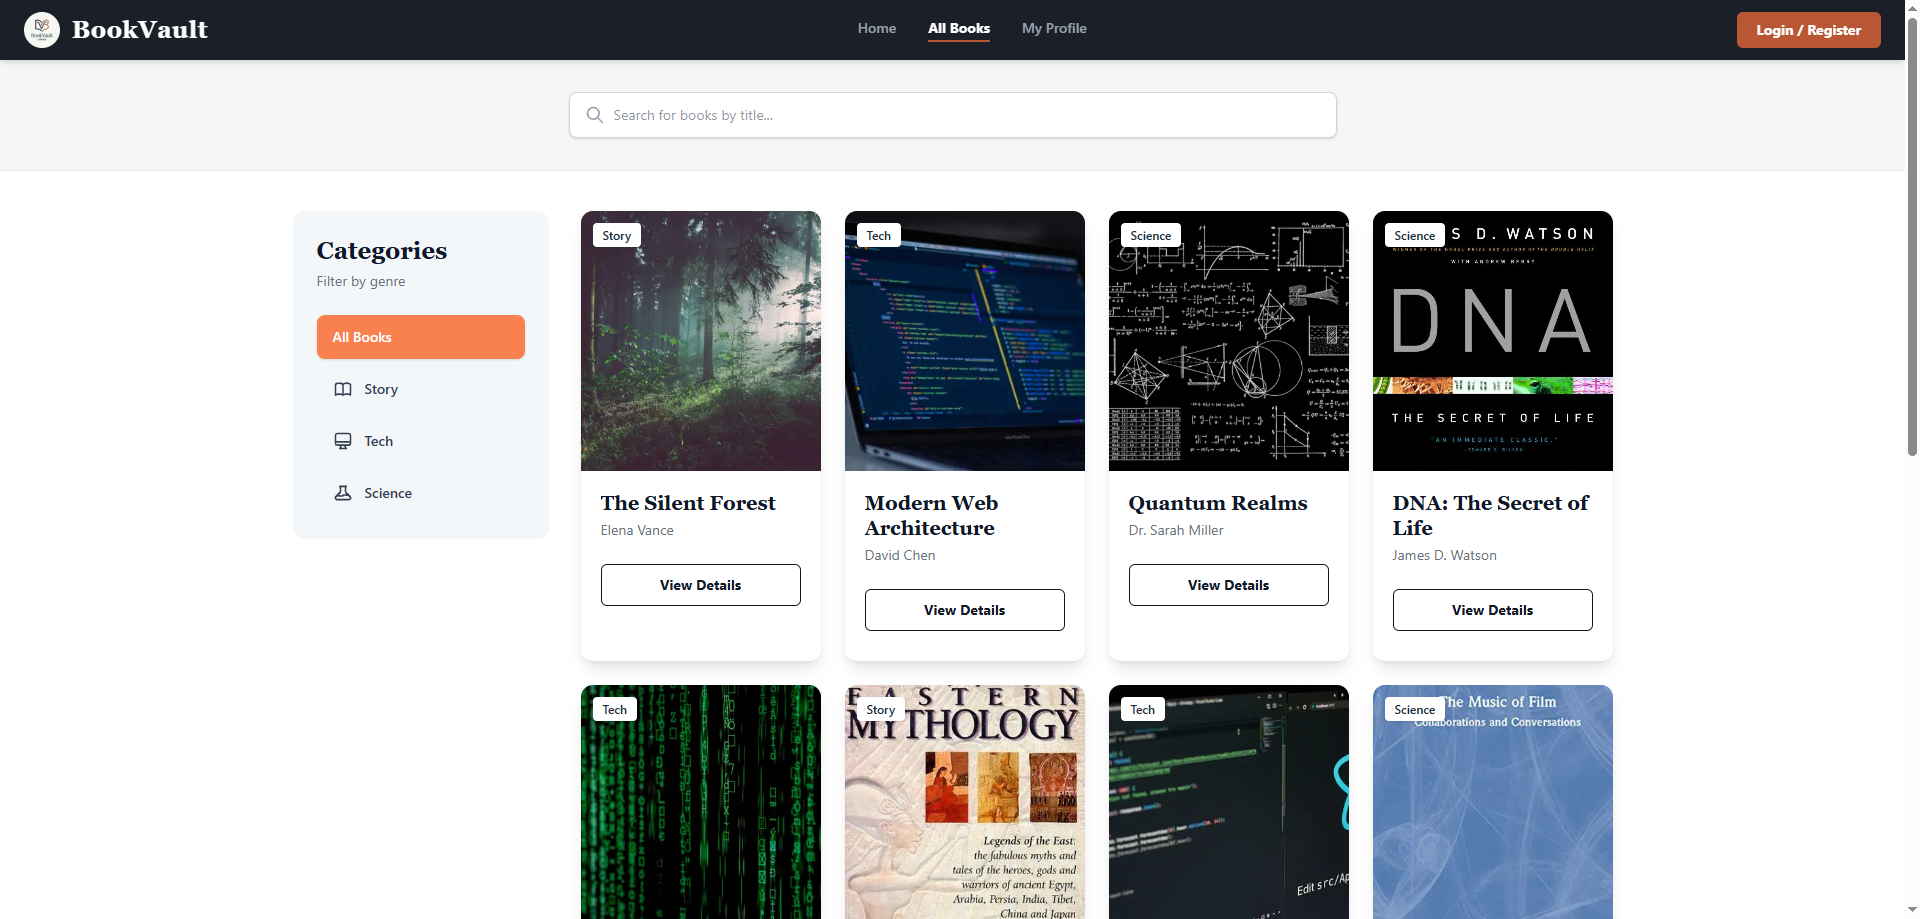The image size is (1920, 919).
Task: Click the Eastern Mythology book cover
Action: tap(965, 802)
